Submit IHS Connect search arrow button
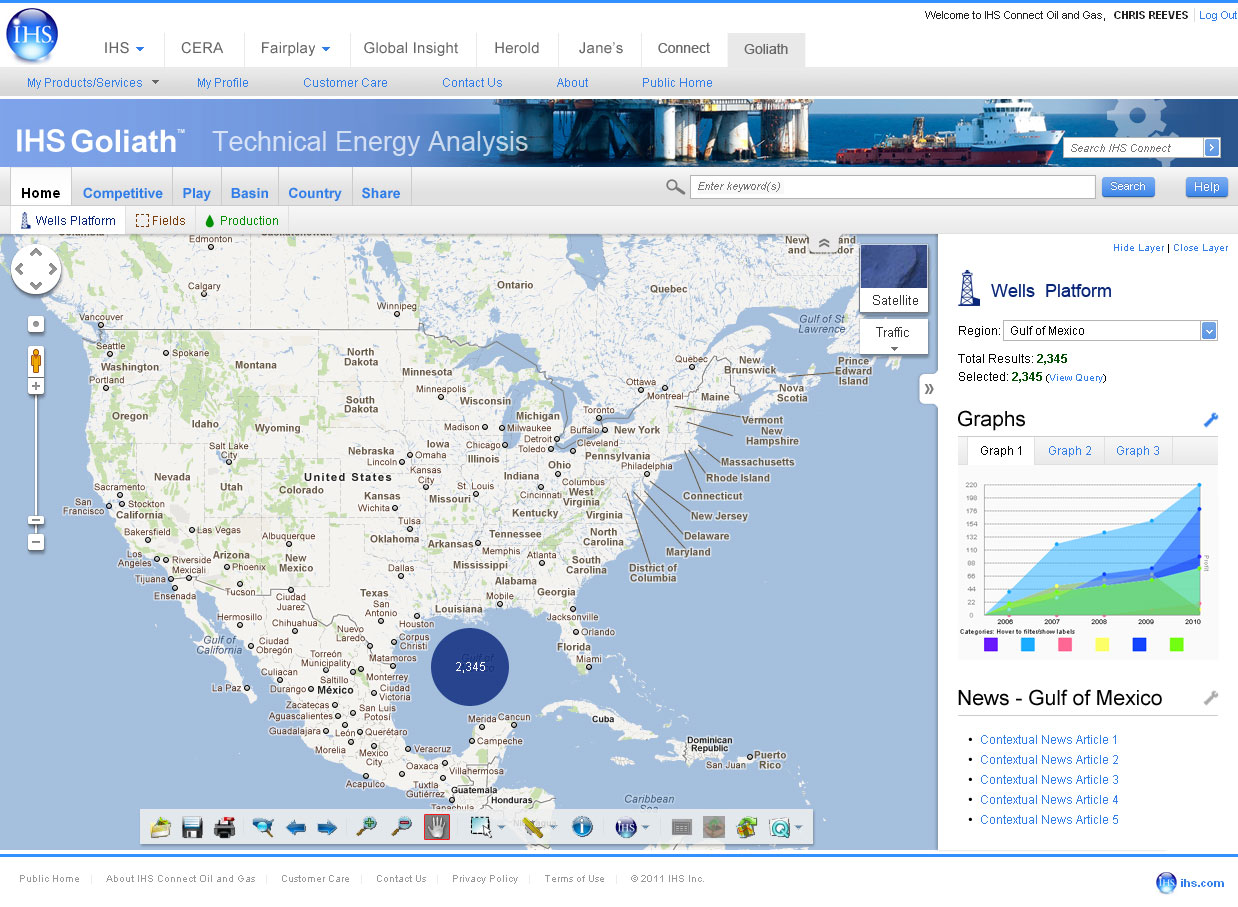 [x=1212, y=148]
